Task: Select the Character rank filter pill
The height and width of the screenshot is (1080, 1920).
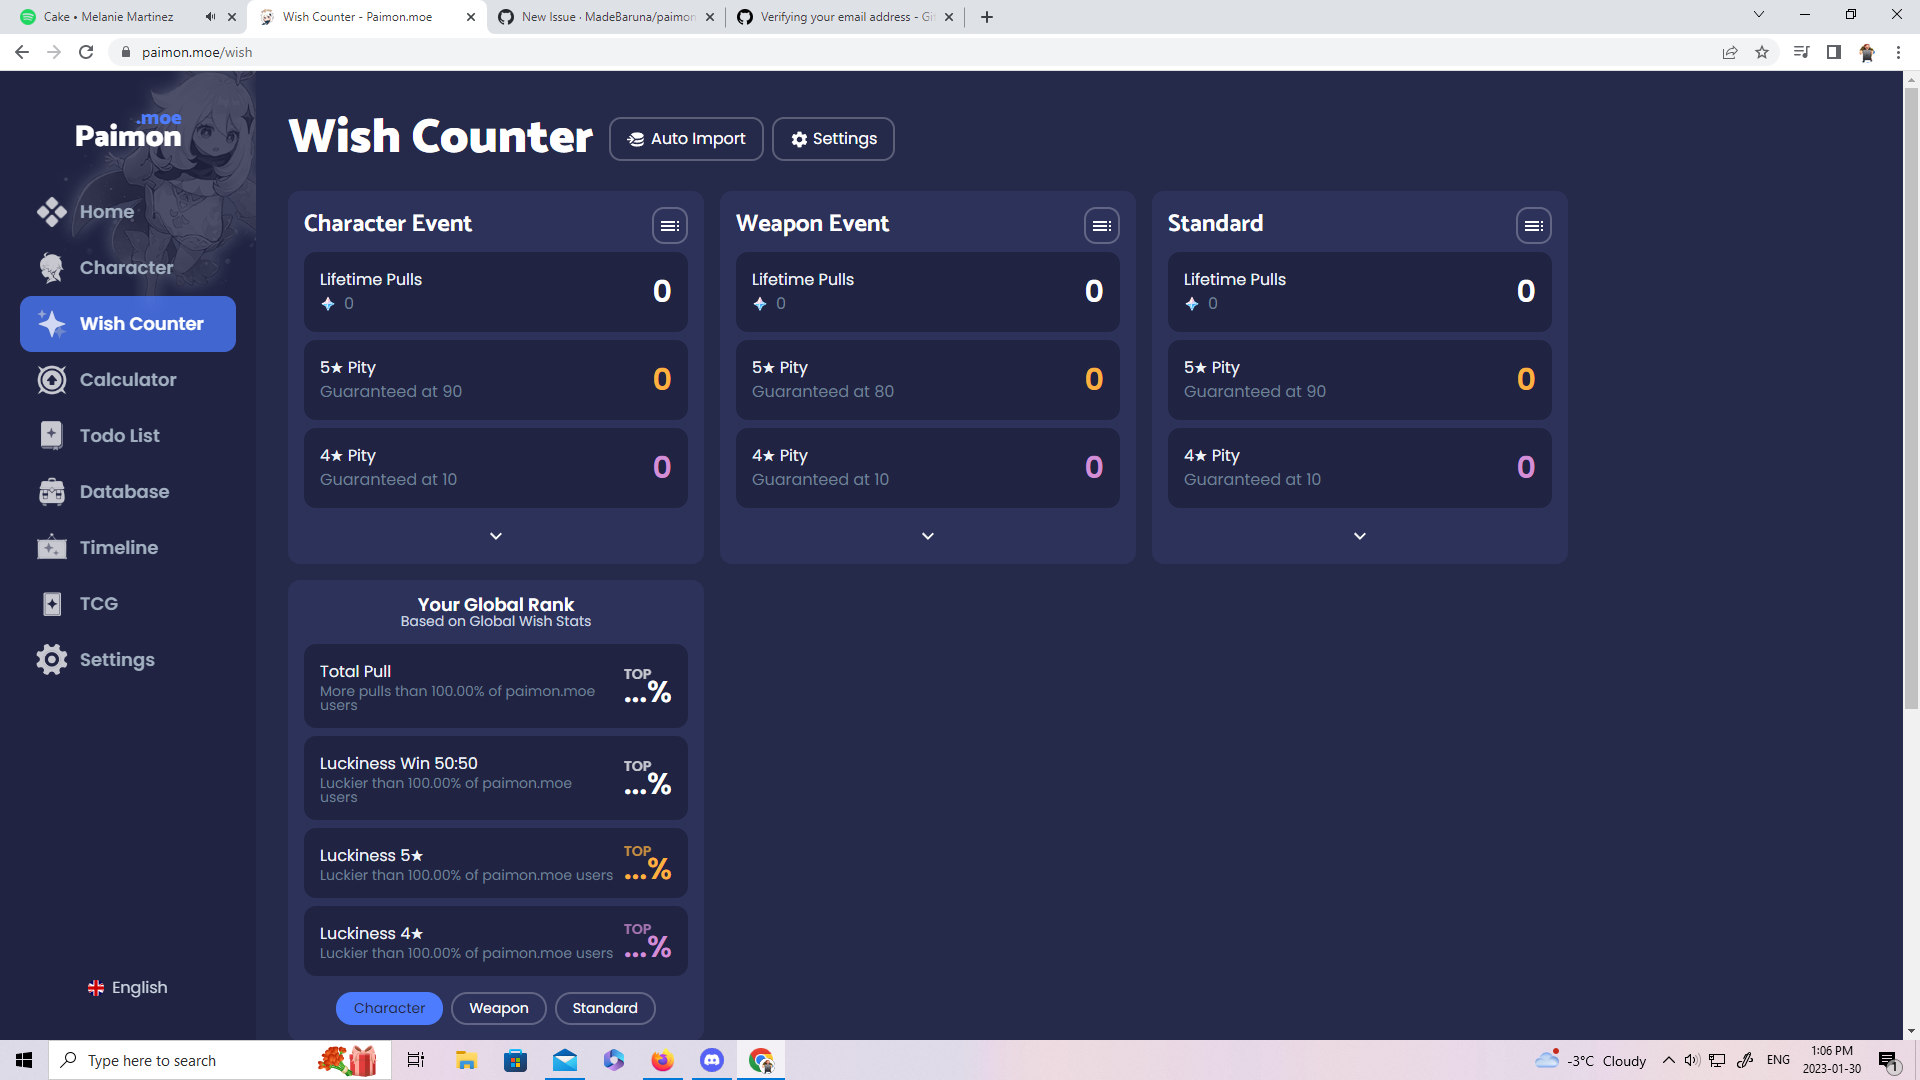Action: tap(389, 1008)
